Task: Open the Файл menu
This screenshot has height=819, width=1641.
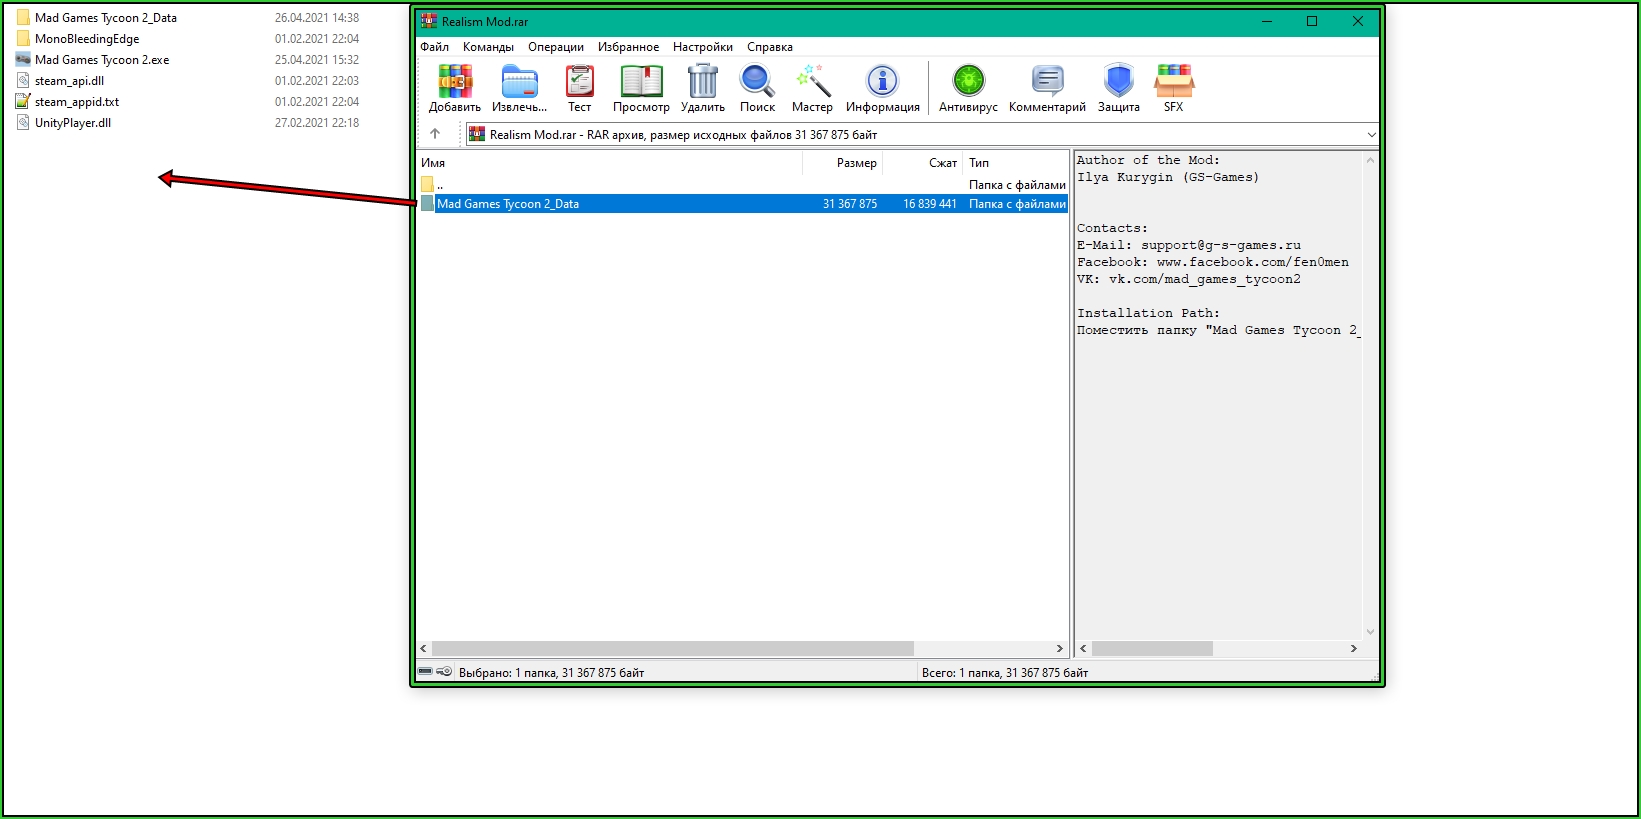Action: click(434, 47)
